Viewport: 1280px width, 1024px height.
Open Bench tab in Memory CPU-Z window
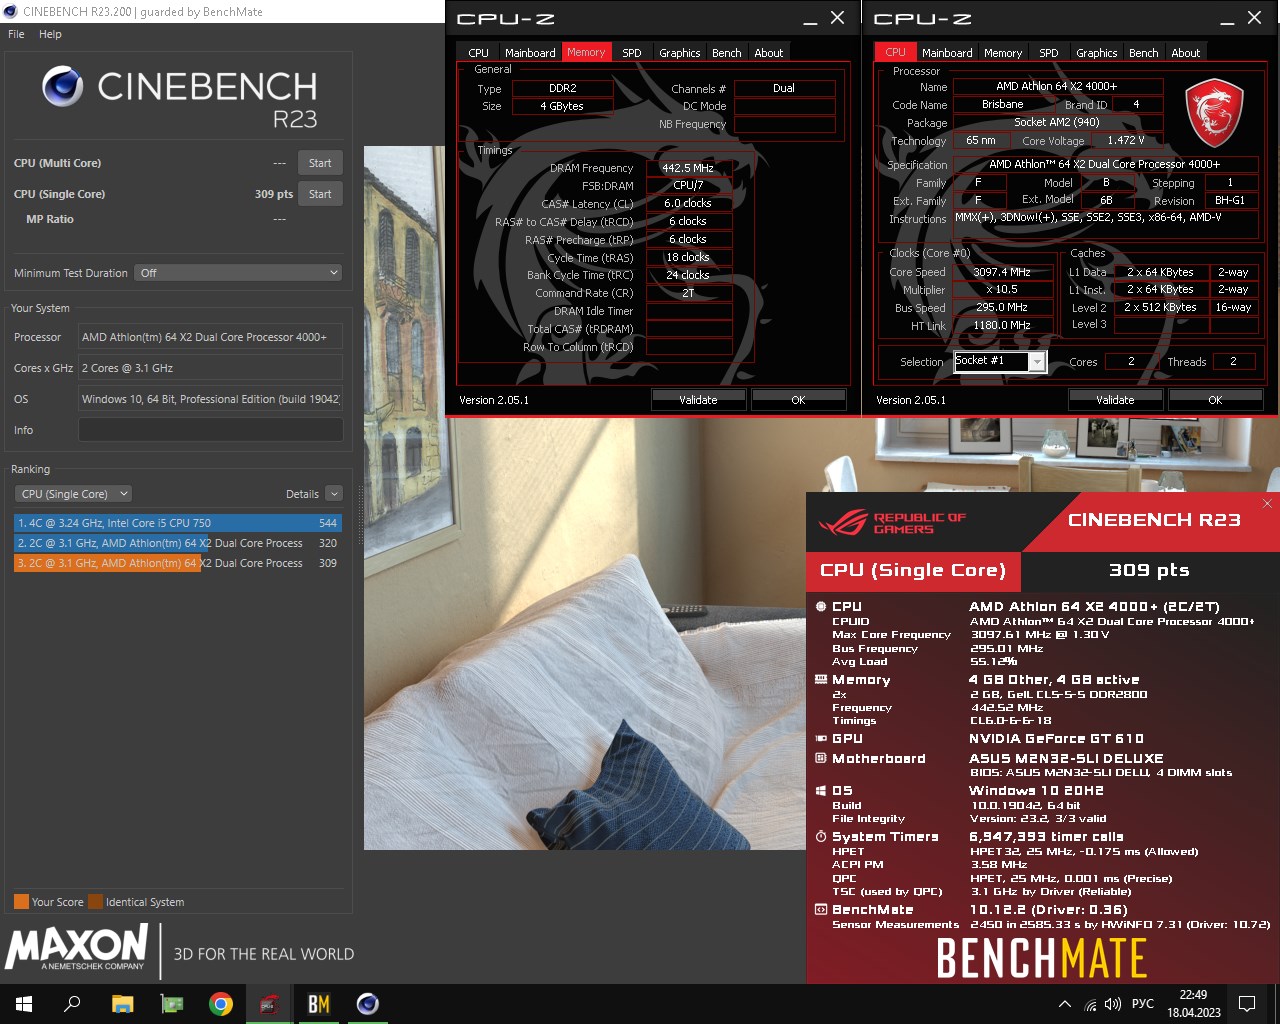click(x=727, y=53)
